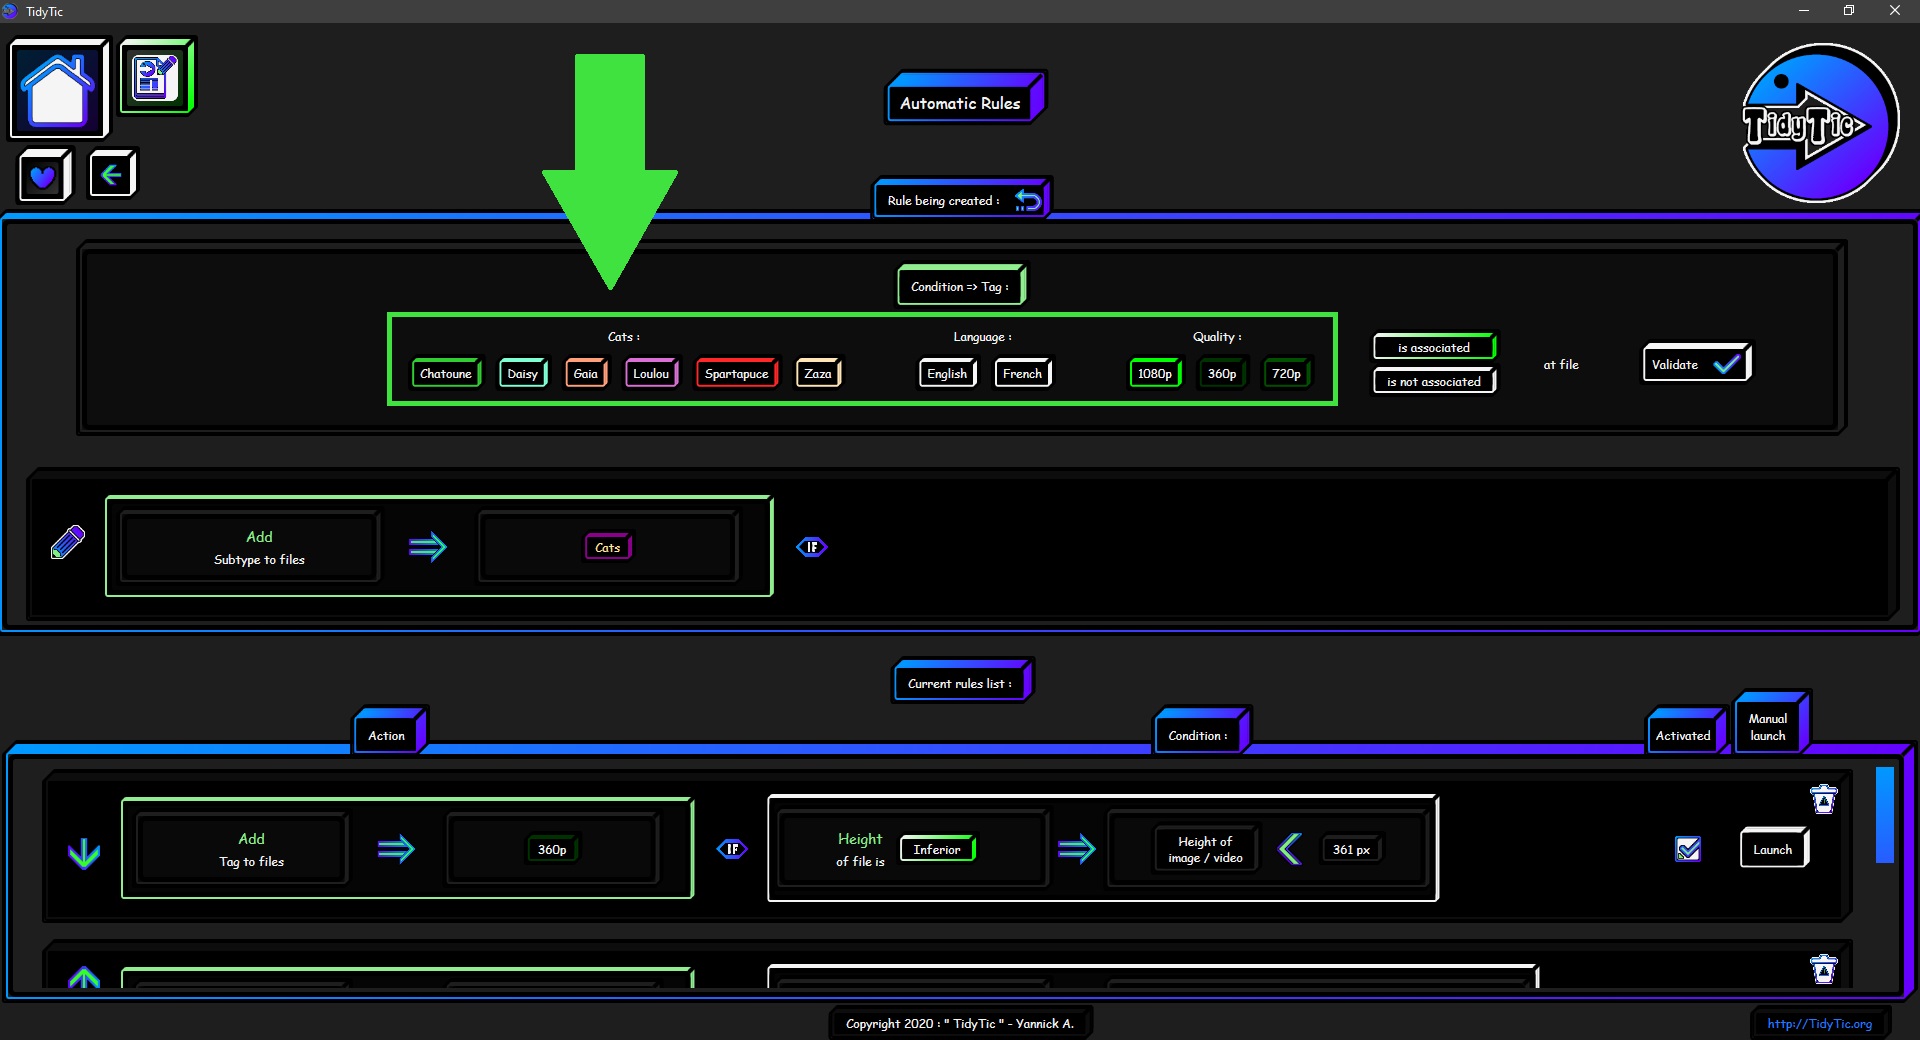This screenshot has height=1040, width=1920.
Task: Select the Chatoune cat tag
Action: [x=445, y=373]
